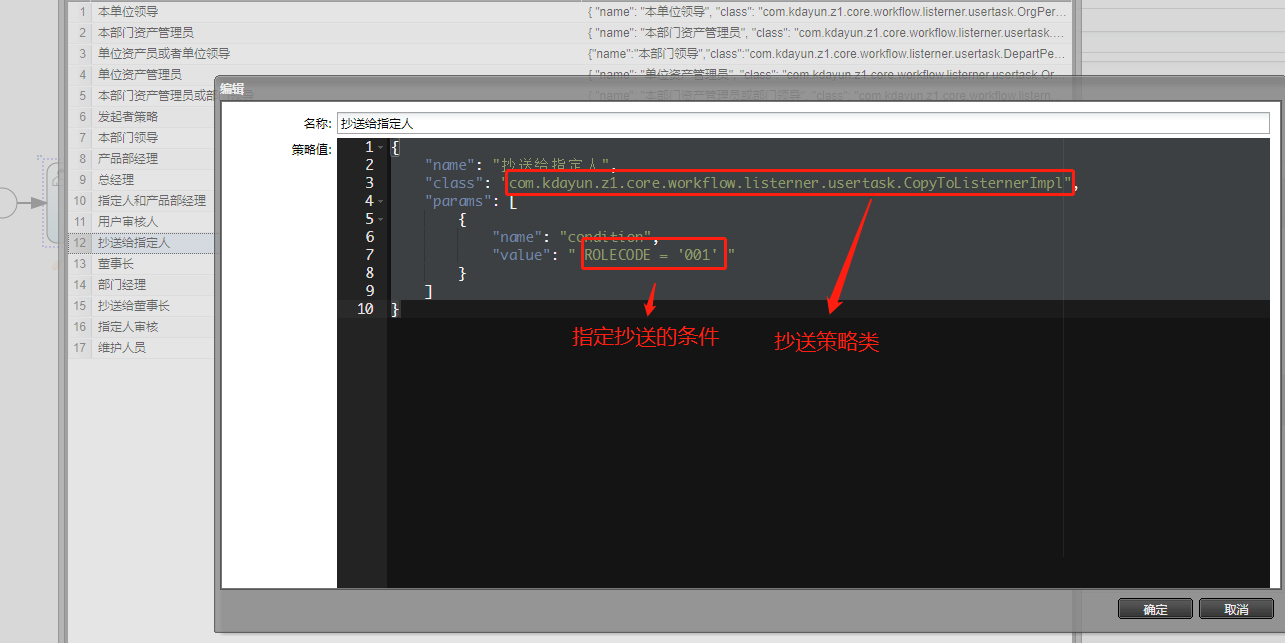The width and height of the screenshot is (1285, 643).
Task: Click the 编辑 dialog title bar
Action: click(x=750, y=88)
